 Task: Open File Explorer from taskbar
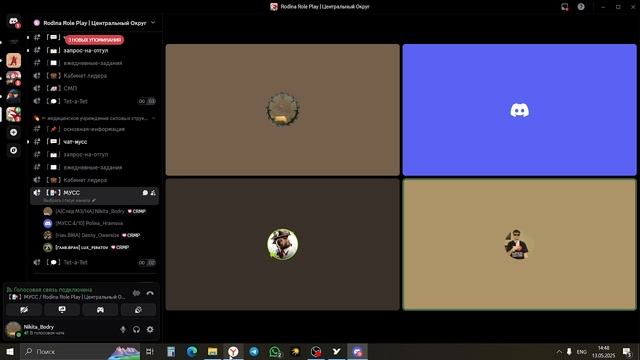[213, 351]
